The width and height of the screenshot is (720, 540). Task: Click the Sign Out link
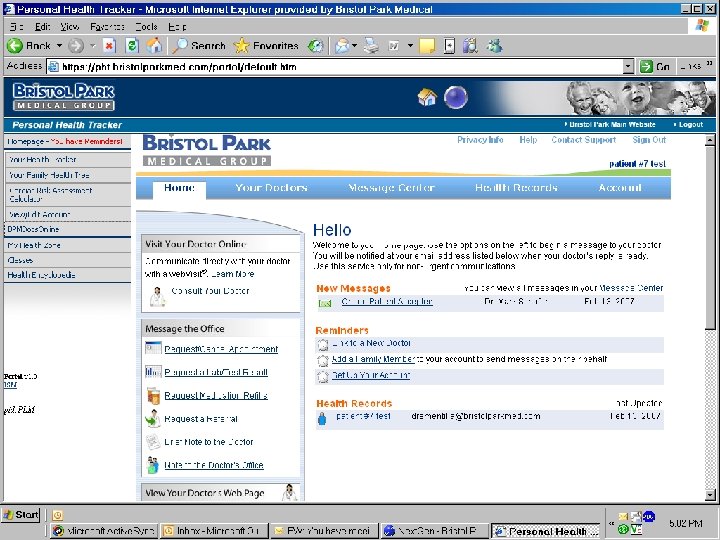649,140
